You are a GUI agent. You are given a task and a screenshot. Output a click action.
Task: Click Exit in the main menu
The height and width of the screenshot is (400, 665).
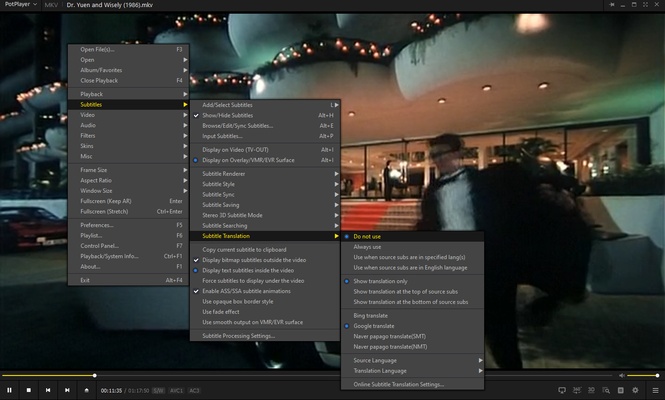click(x=129, y=280)
